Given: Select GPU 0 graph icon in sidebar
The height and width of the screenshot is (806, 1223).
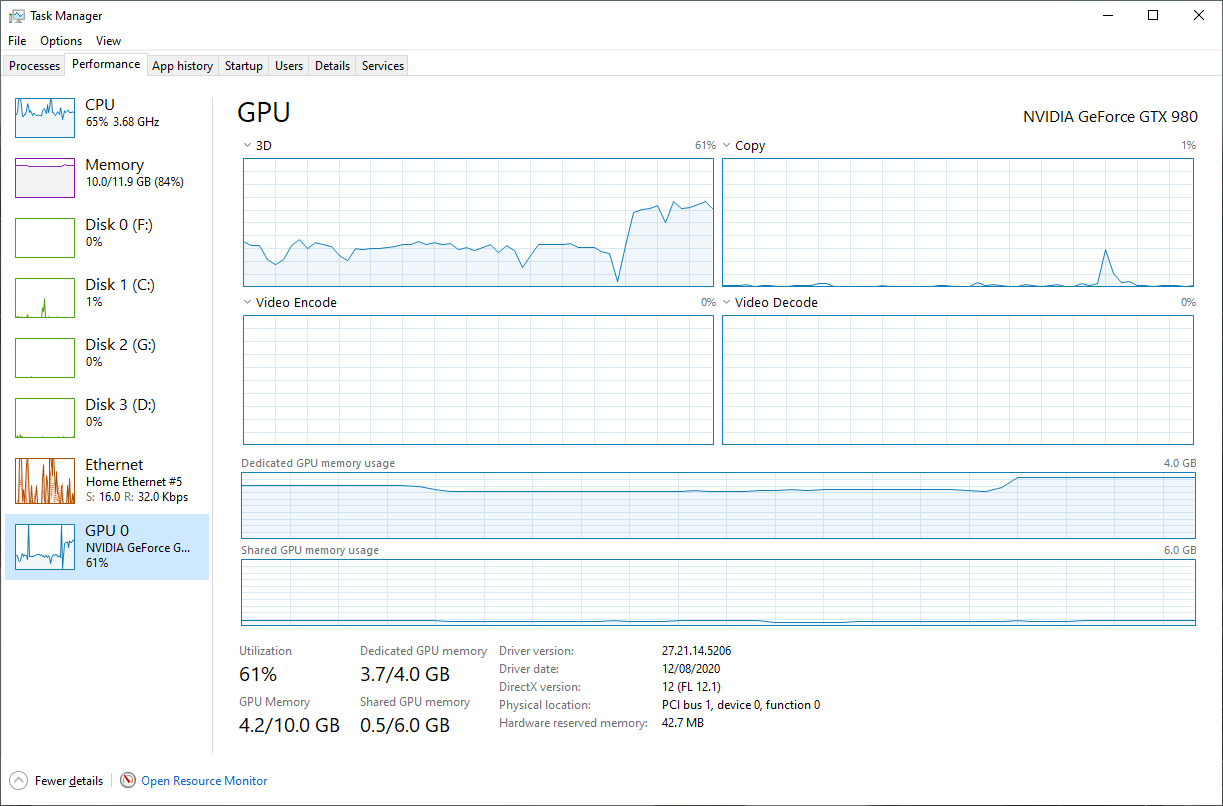Looking at the screenshot, I should coord(45,547).
